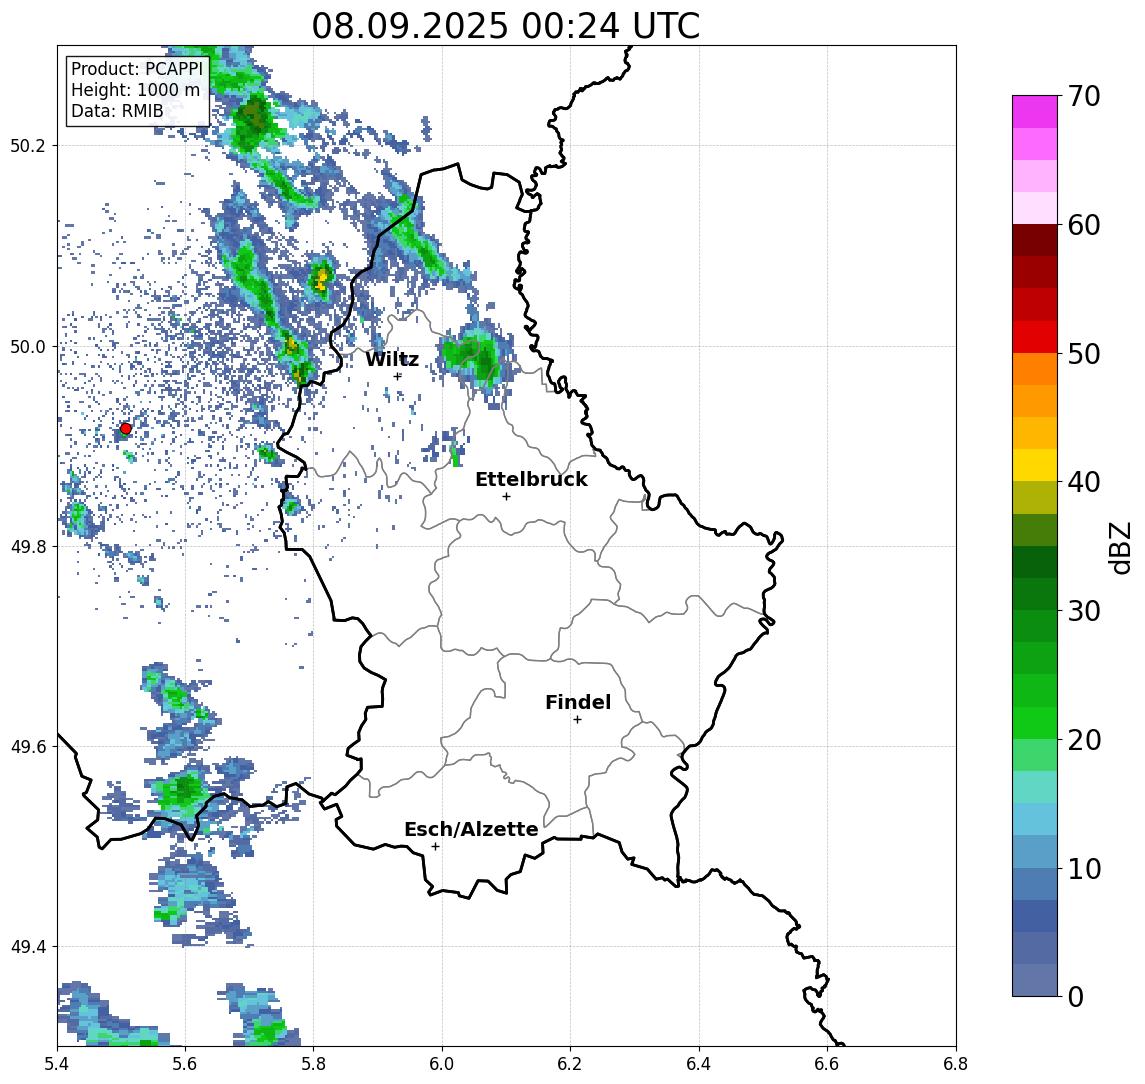Click the cross marker below Findel label
This screenshot has width=1145, height=1084.
click(577, 720)
